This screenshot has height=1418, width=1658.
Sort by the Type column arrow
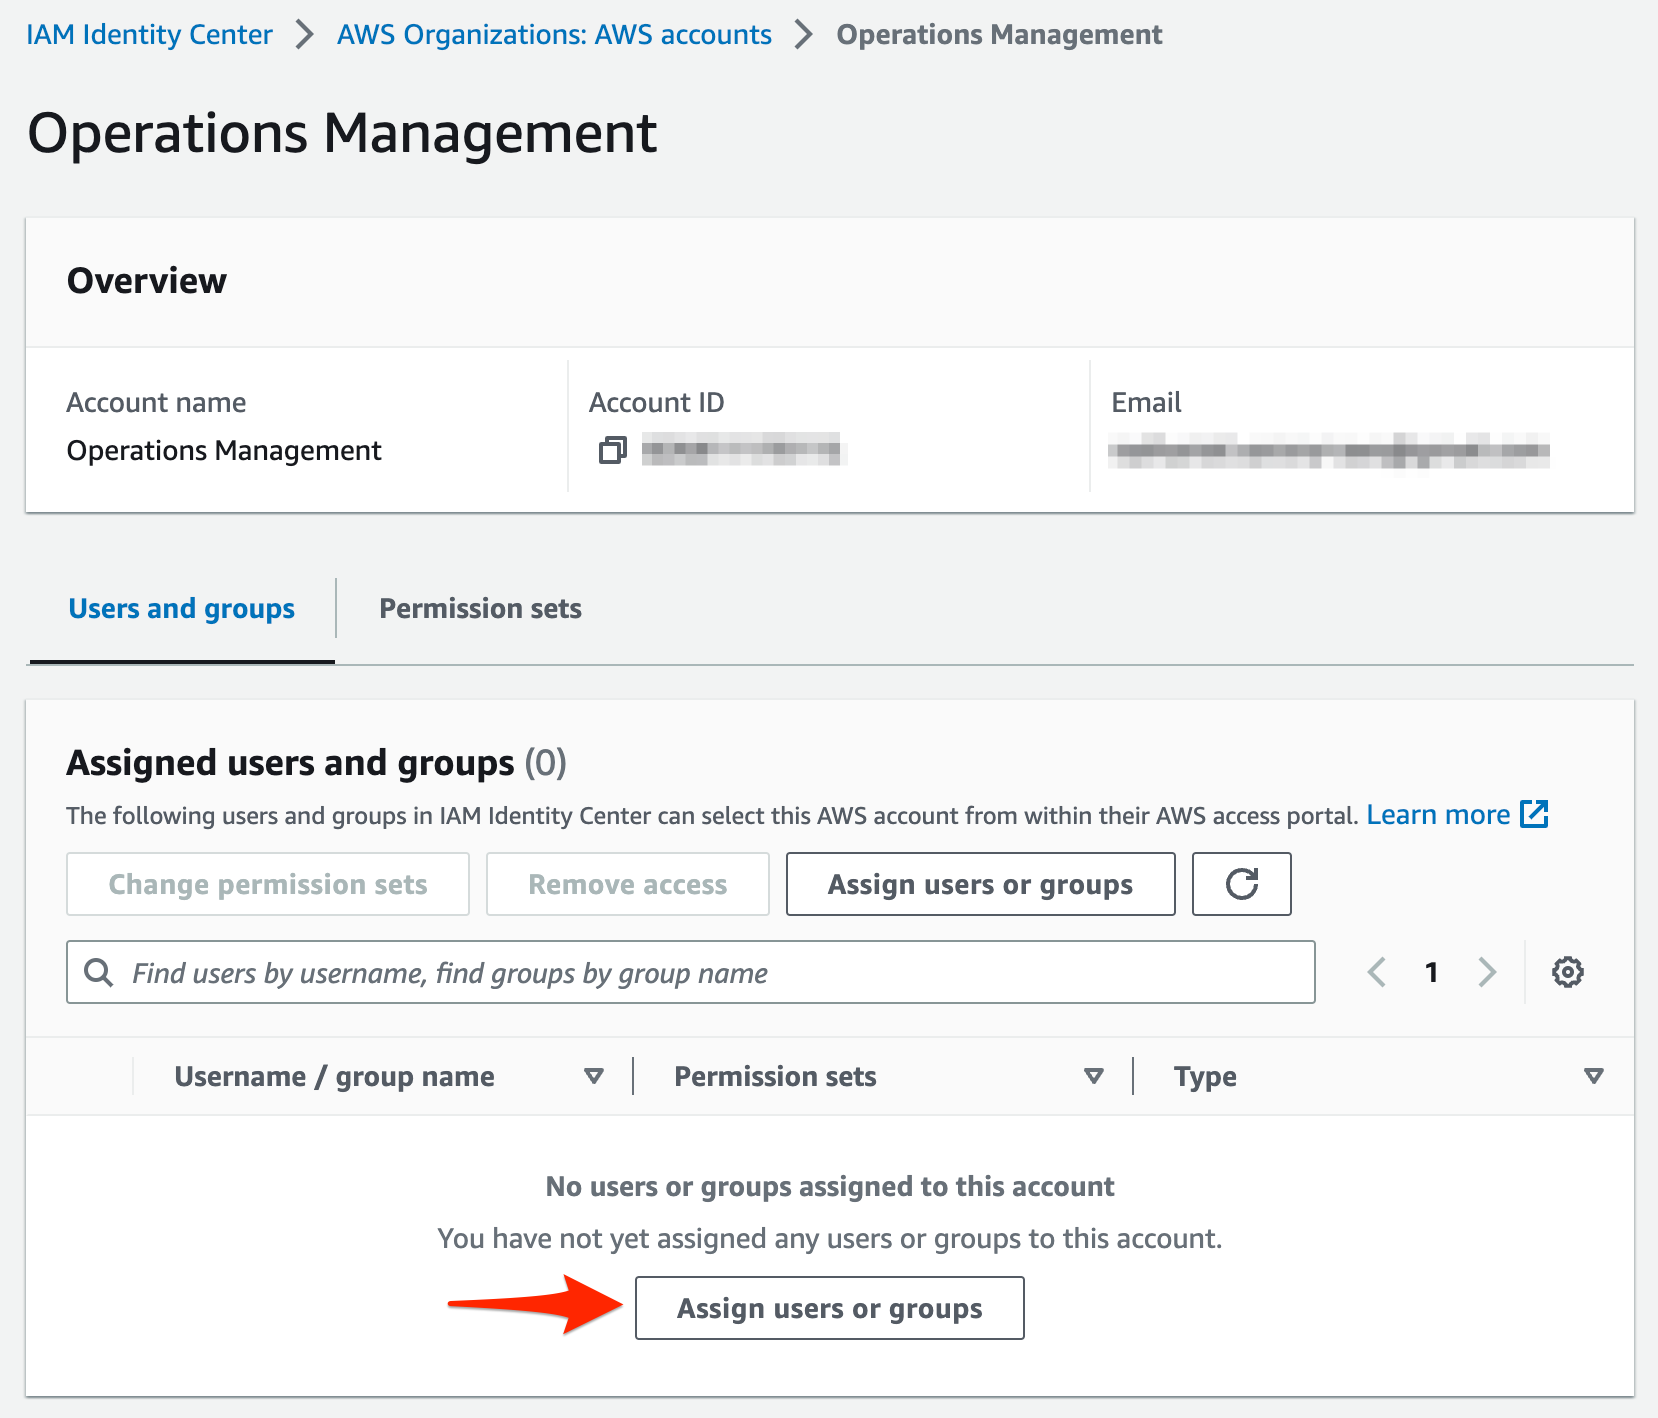[1594, 1076]
